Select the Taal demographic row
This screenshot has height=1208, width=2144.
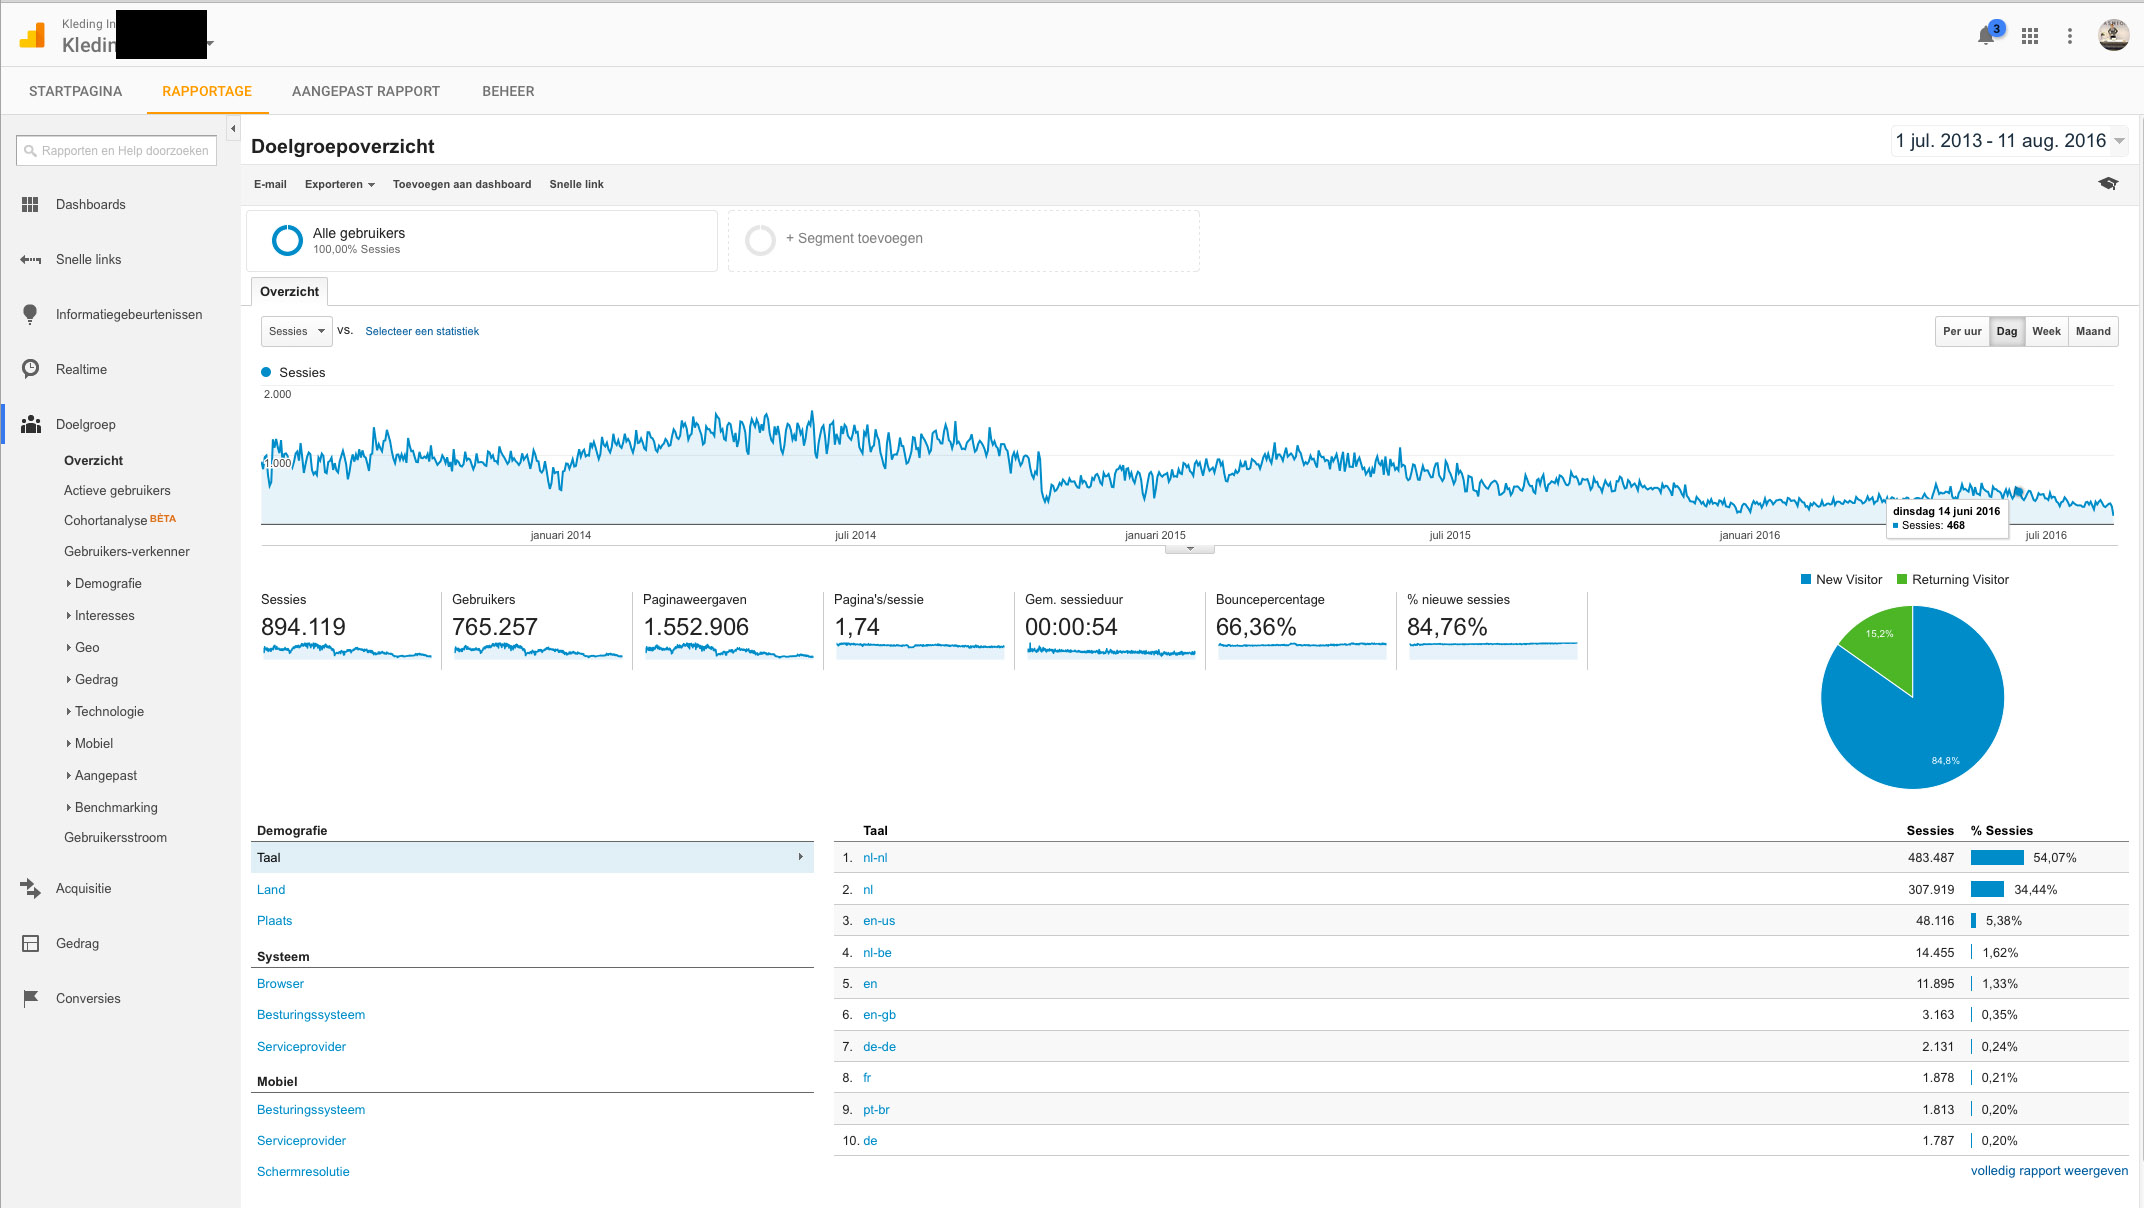point(532,857)
